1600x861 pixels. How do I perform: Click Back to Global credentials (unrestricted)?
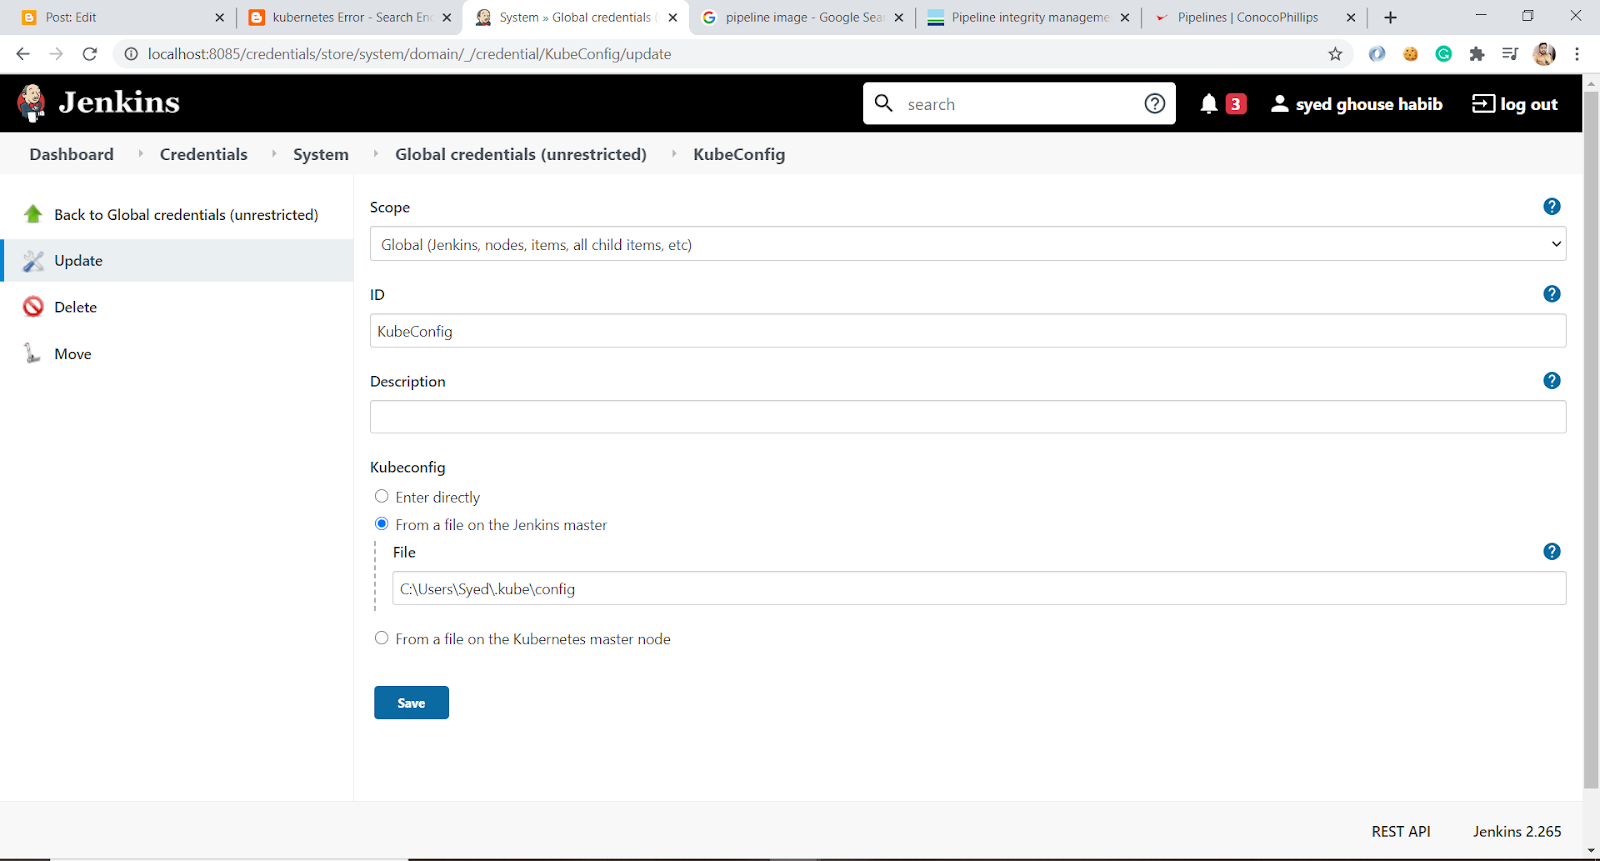coord(186,214)
